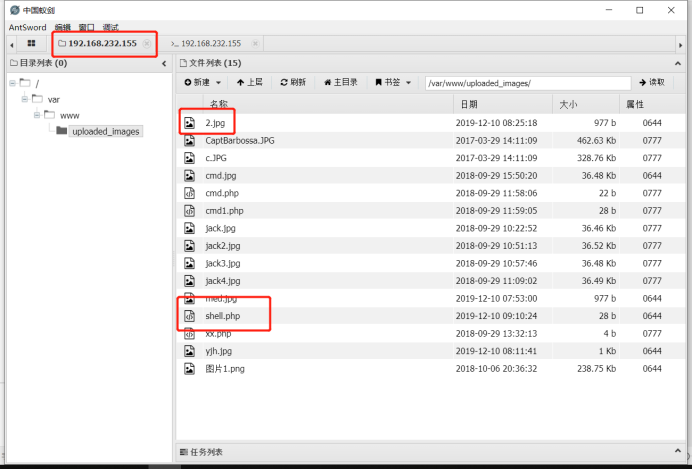Viewport: 692px width, 470px height.
Task: Open the 书签 bookmarks dropdown
Action: [x=393, y=82]
